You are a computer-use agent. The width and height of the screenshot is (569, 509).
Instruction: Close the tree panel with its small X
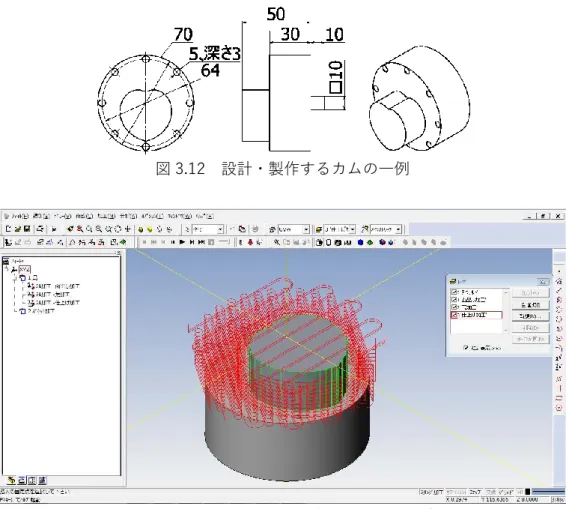pyautogui.click(x=118, y=252)
